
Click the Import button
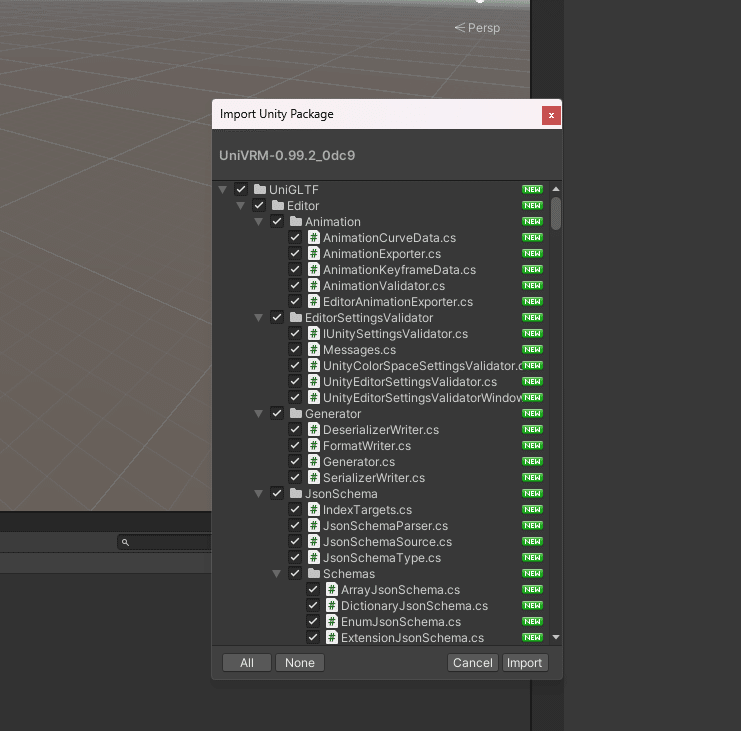(x=525, y=662)
